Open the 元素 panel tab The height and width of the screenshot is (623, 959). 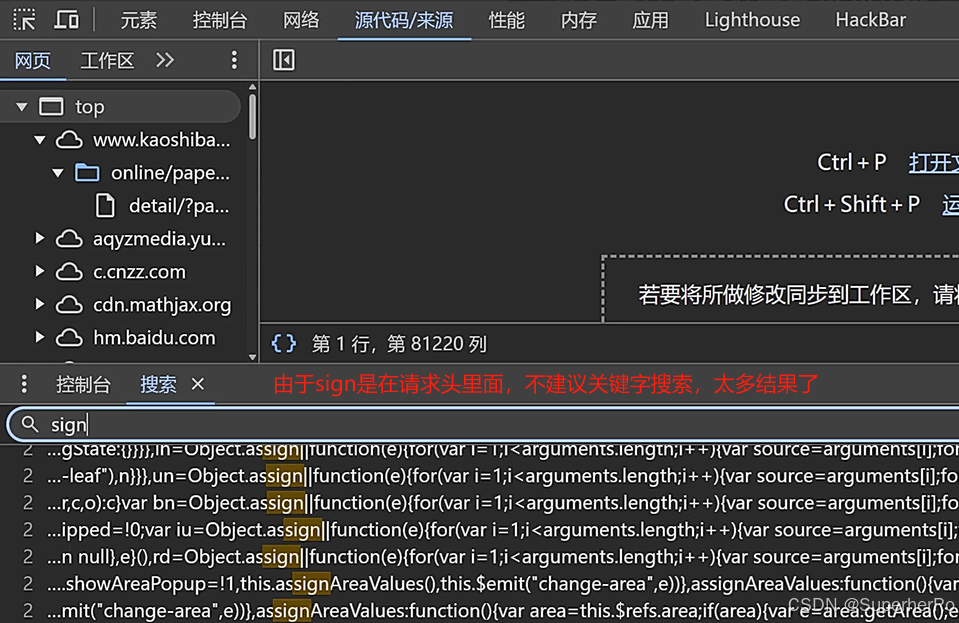[x=138, y=20]
